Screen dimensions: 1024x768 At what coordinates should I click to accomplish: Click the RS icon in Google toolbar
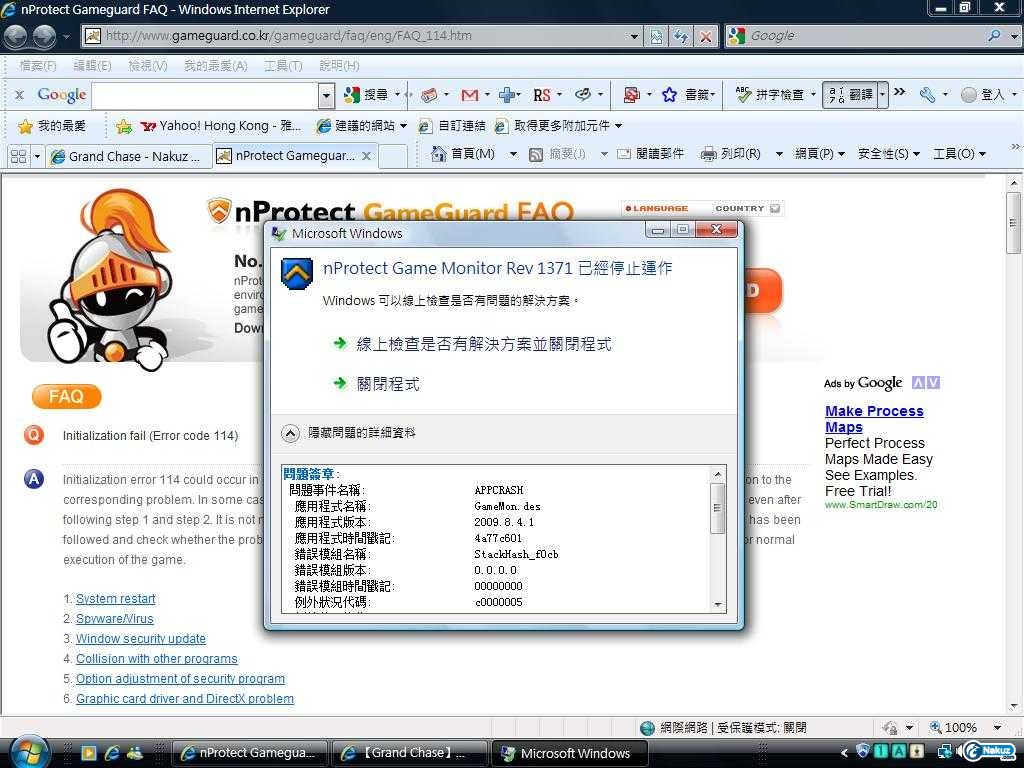(x=541, y=95)
